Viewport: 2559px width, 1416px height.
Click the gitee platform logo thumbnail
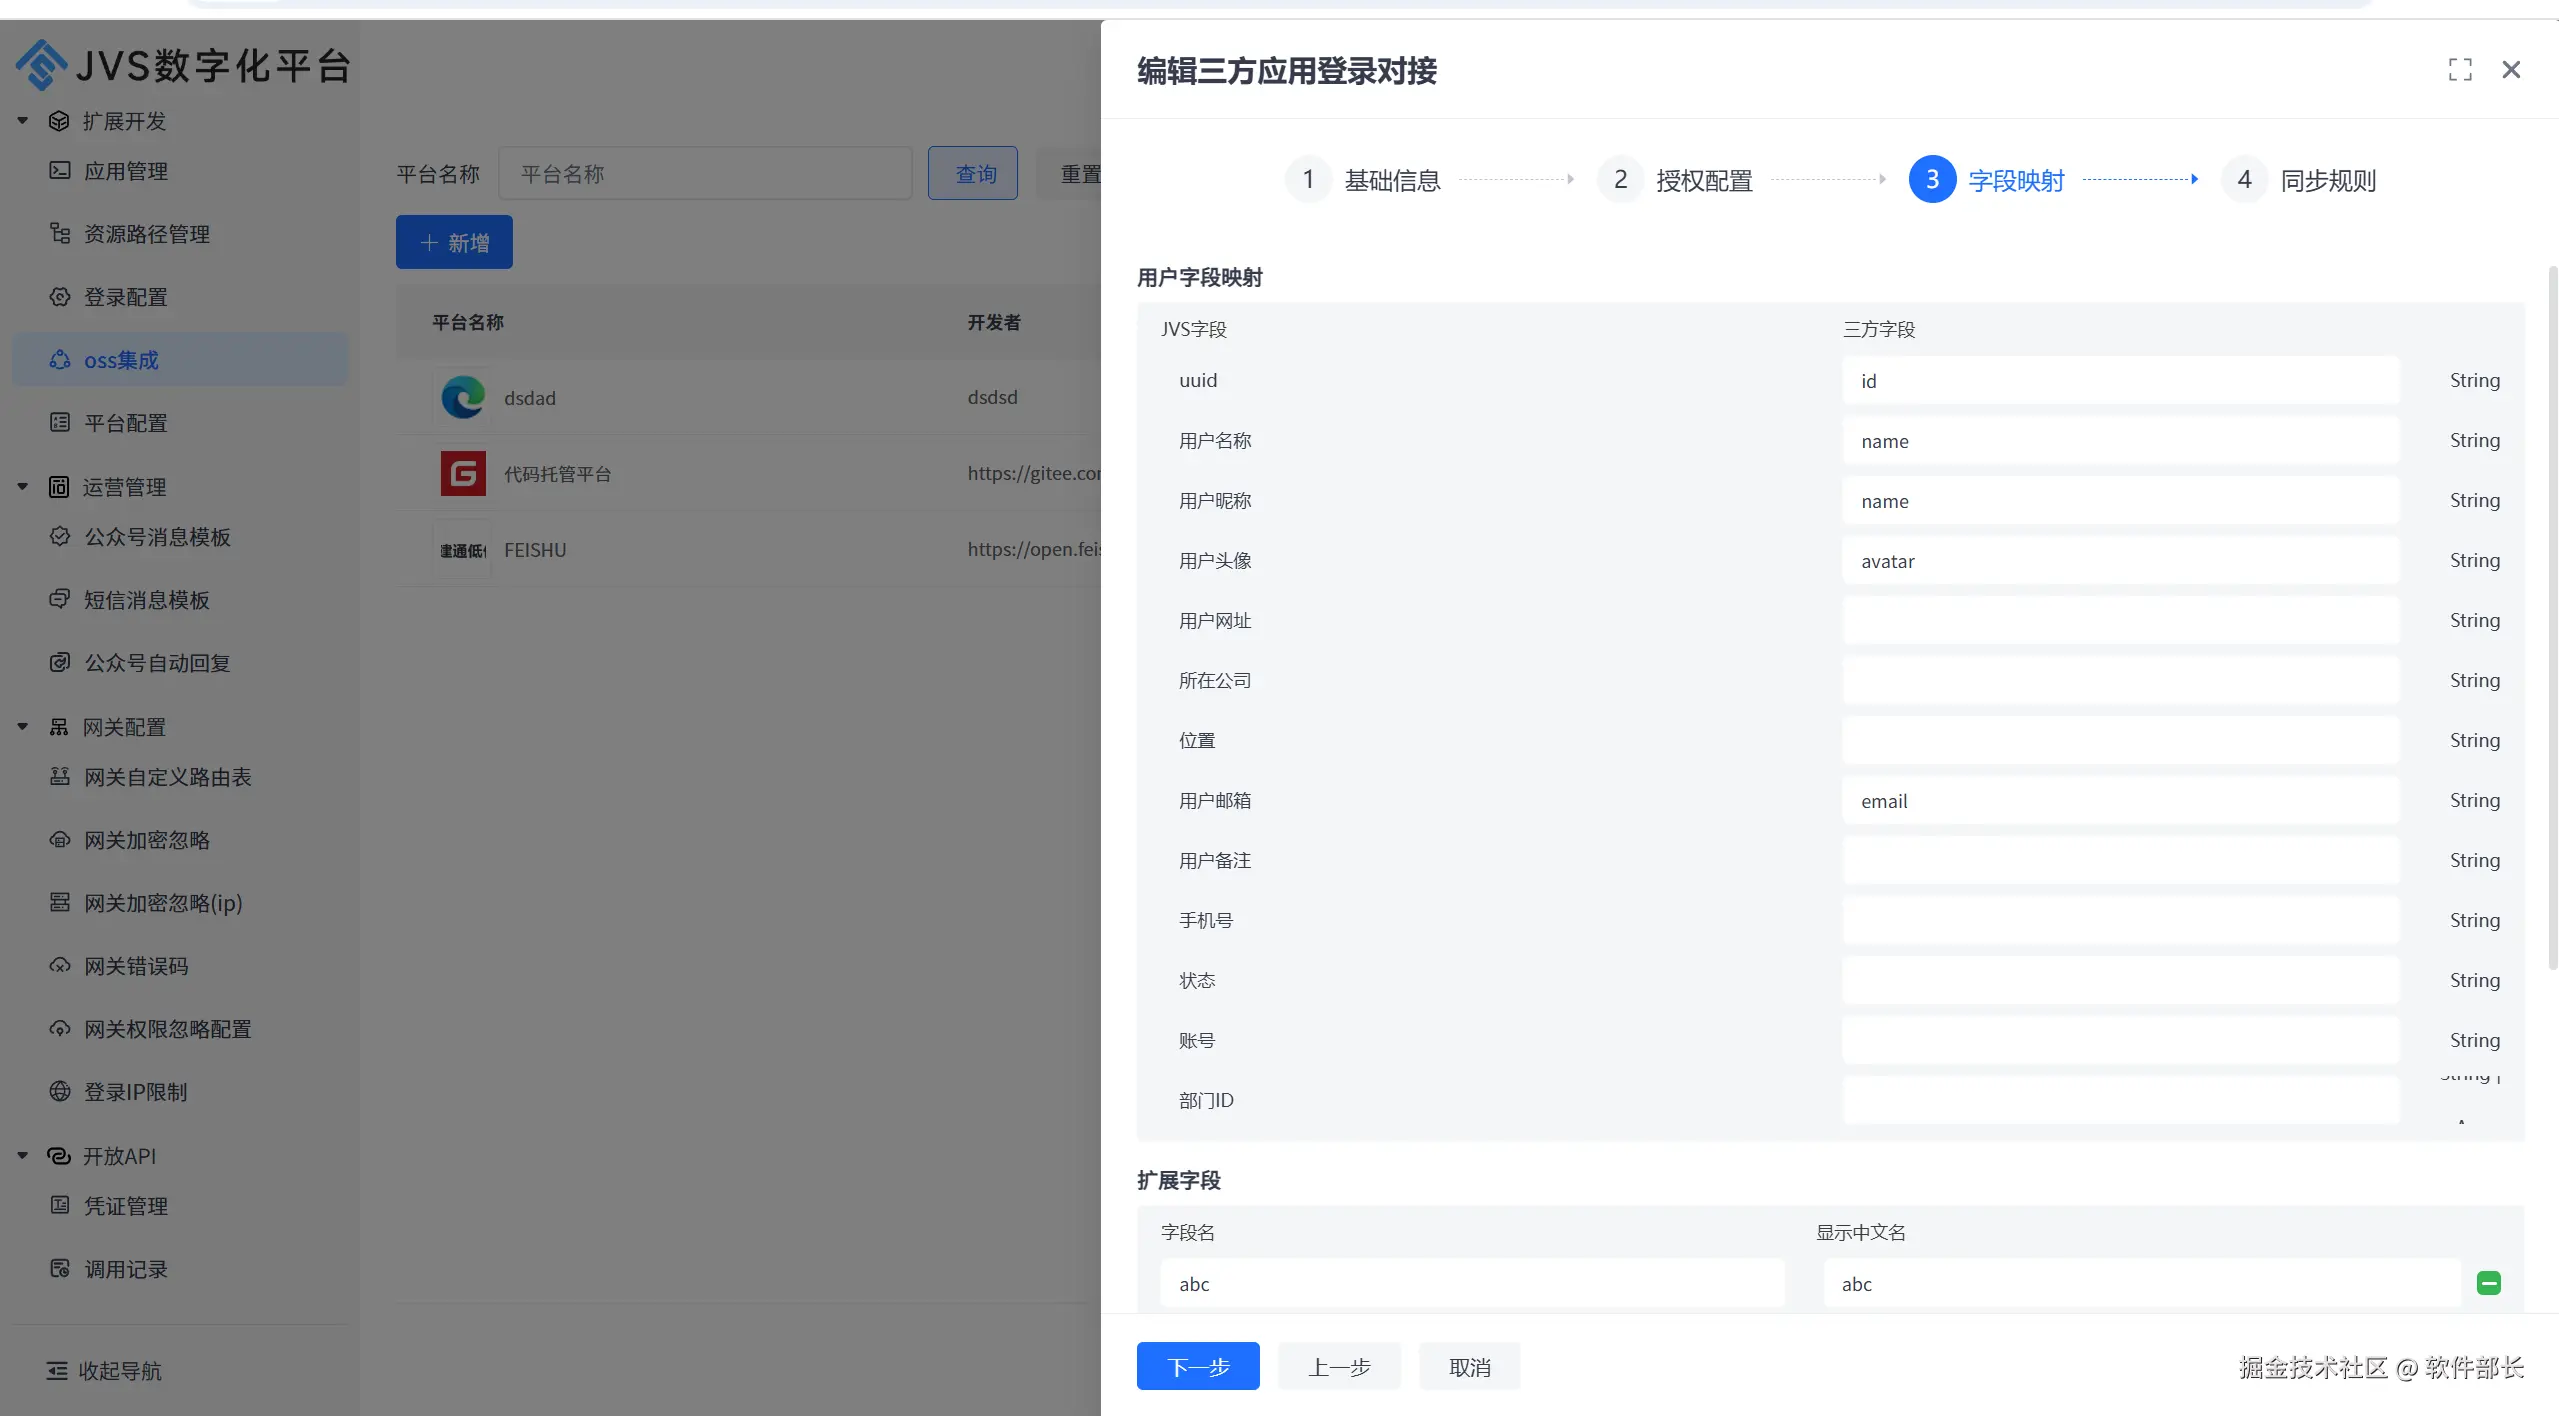pos(463,473)
